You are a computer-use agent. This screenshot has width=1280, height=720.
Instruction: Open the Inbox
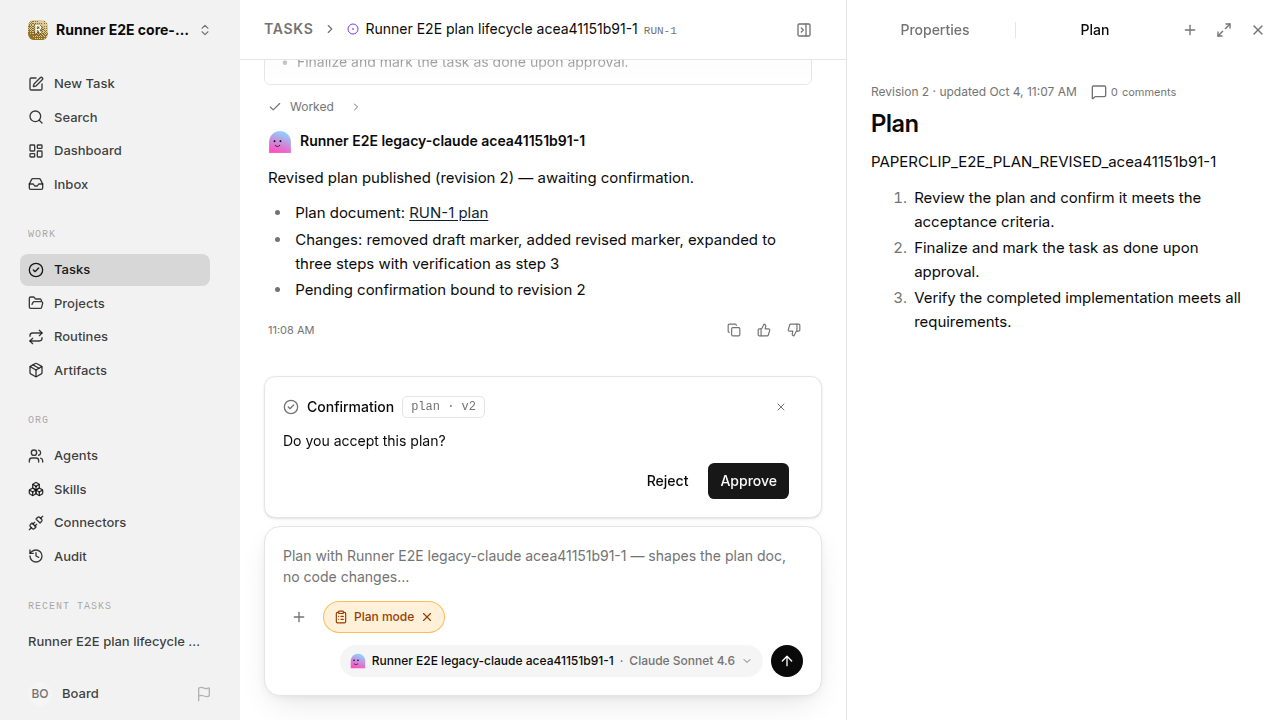coord(115,185)
